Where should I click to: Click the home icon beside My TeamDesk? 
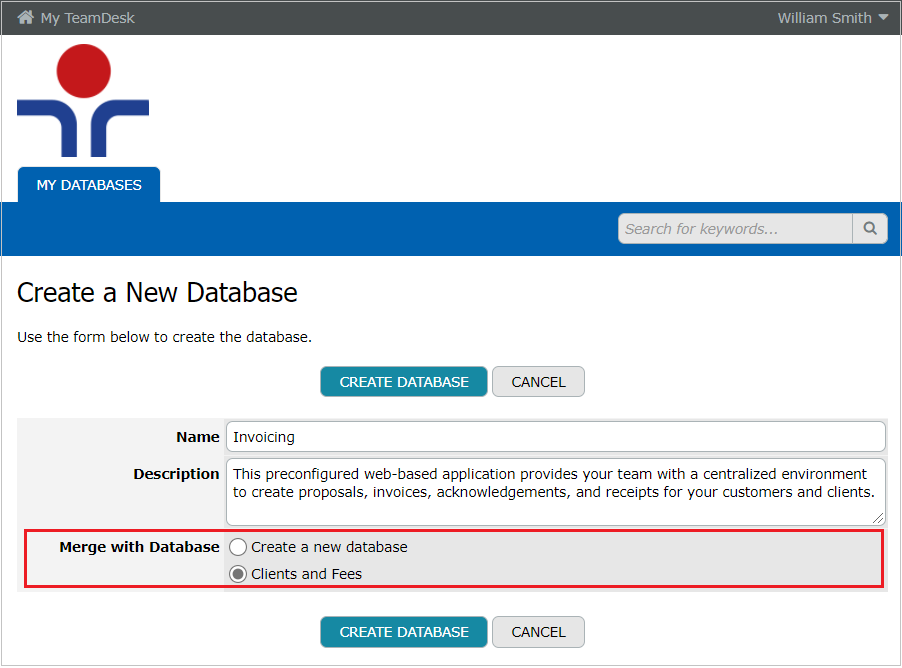[26, 18]
